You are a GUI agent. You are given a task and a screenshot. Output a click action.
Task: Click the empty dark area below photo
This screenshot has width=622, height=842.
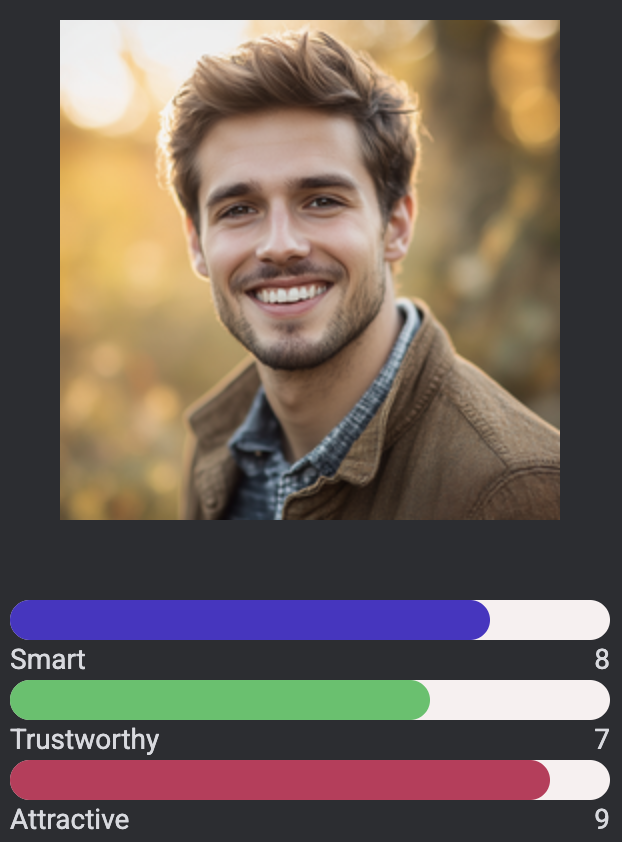310,560
